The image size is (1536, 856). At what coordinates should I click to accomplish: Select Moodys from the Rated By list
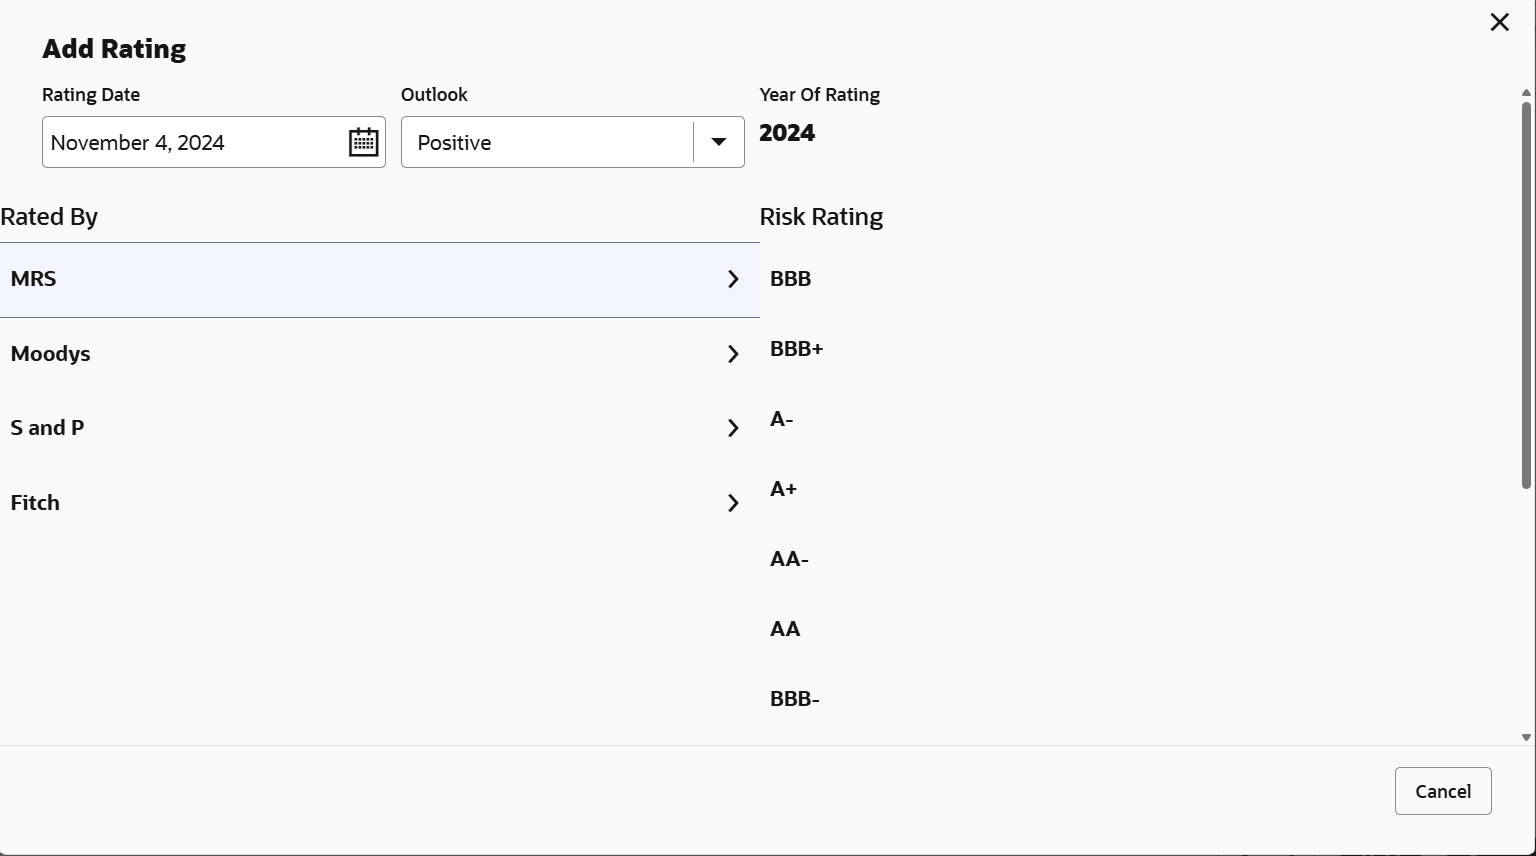point(300,353)
